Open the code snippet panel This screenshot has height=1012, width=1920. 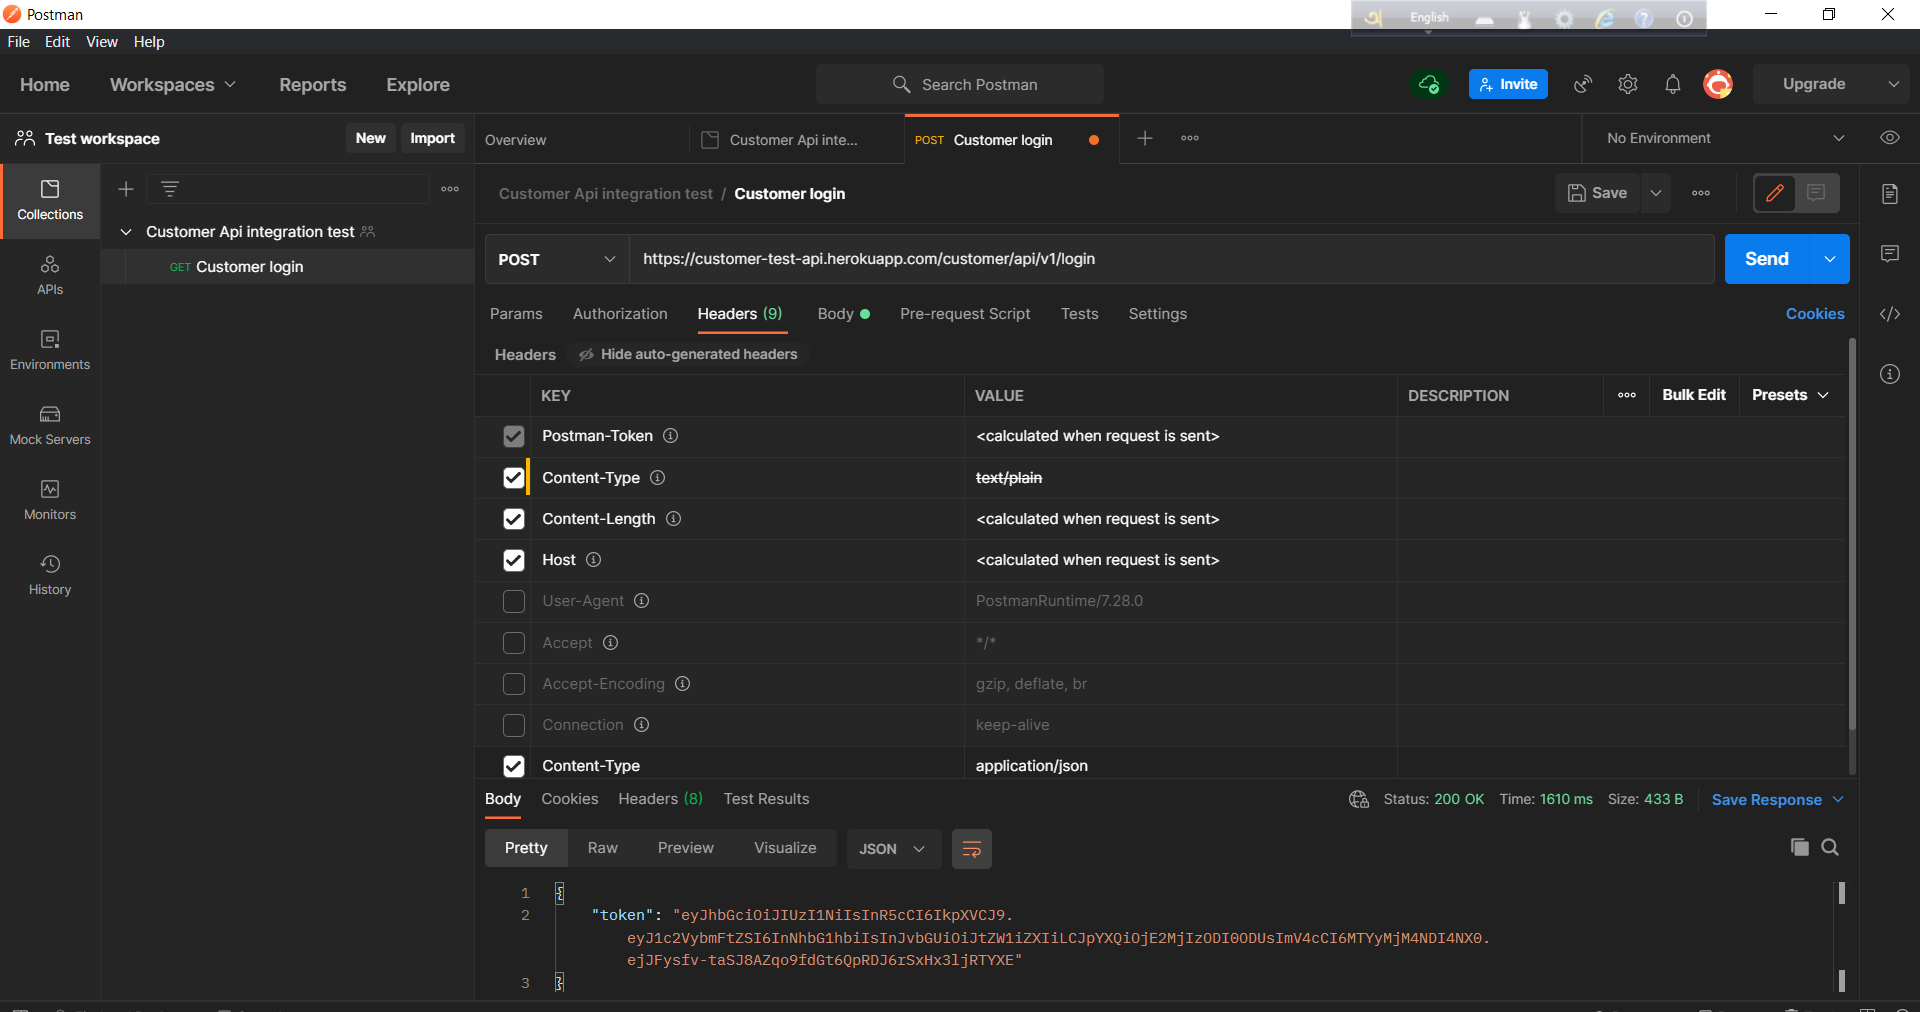click(x=1890, y=314)
